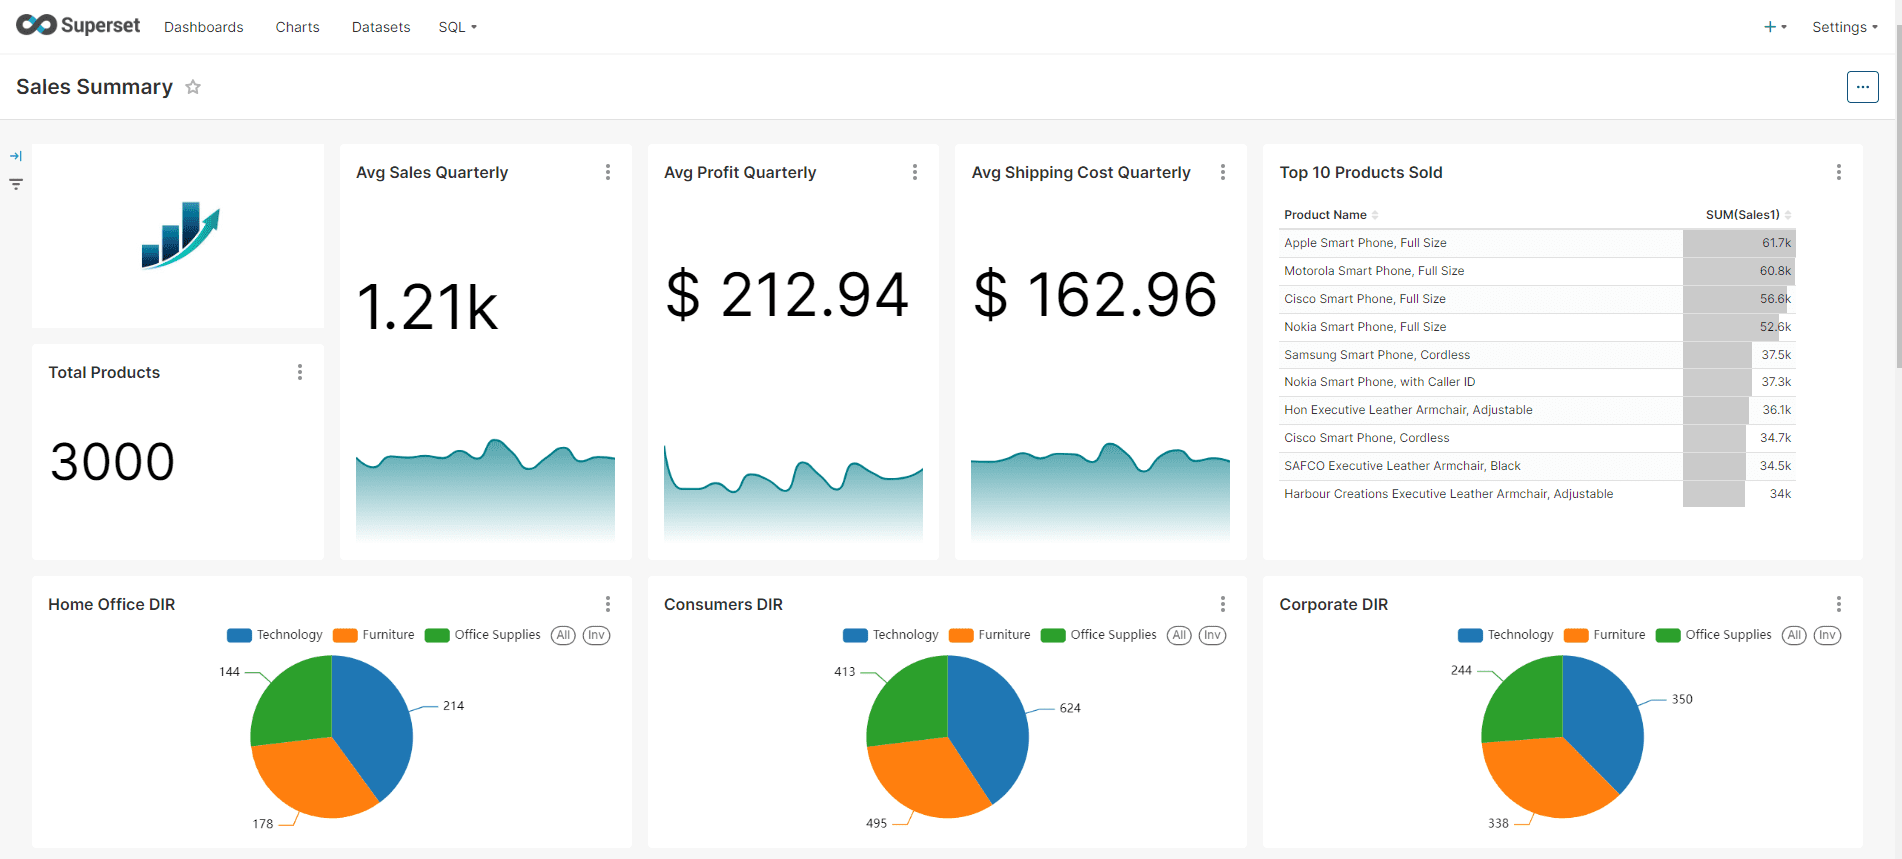Open the Datasets menu item
The width and height of the screenshot is (1902, 859).
[x=380, y=27]
